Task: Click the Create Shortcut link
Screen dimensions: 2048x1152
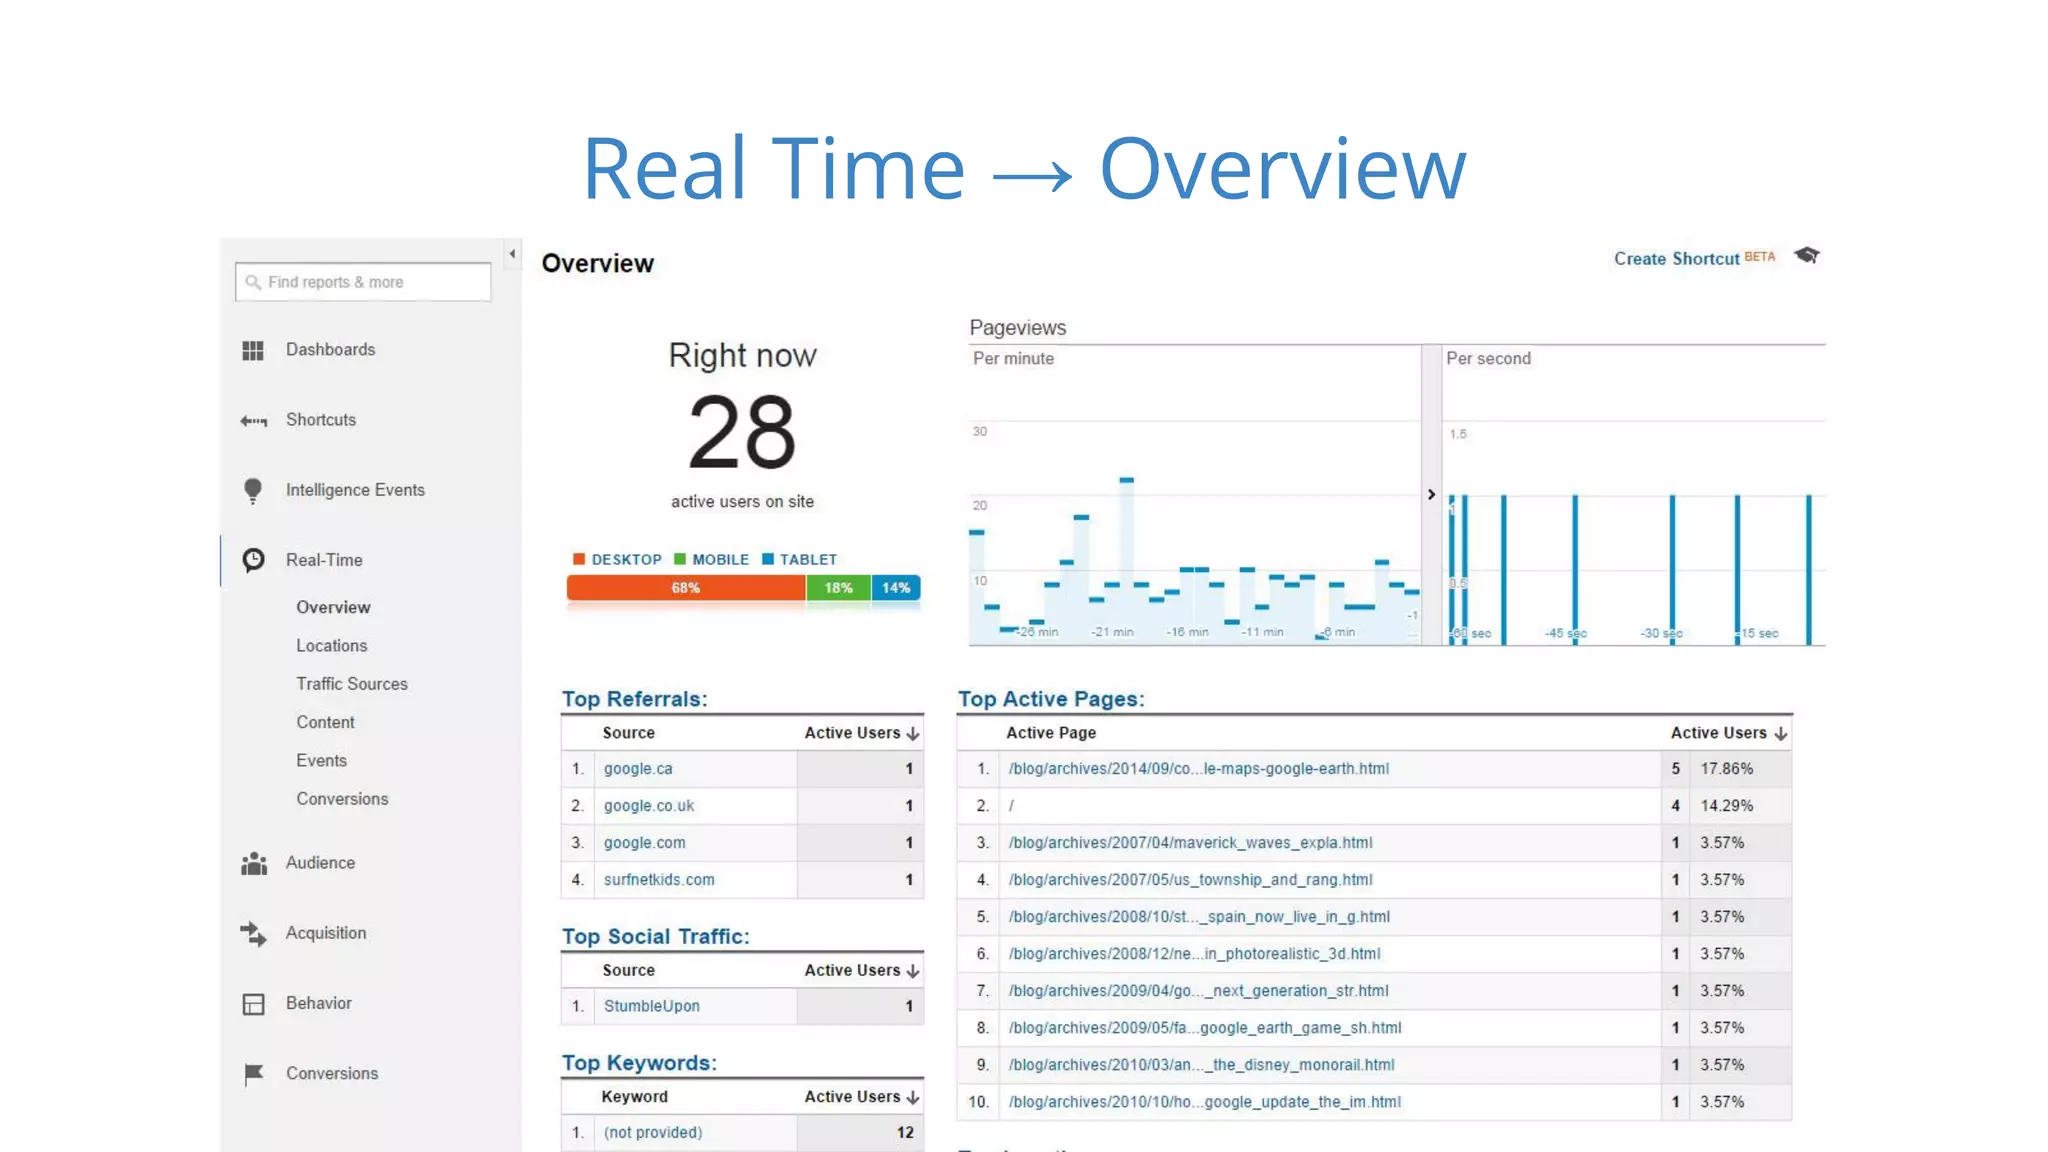Action: [1676, 259]
